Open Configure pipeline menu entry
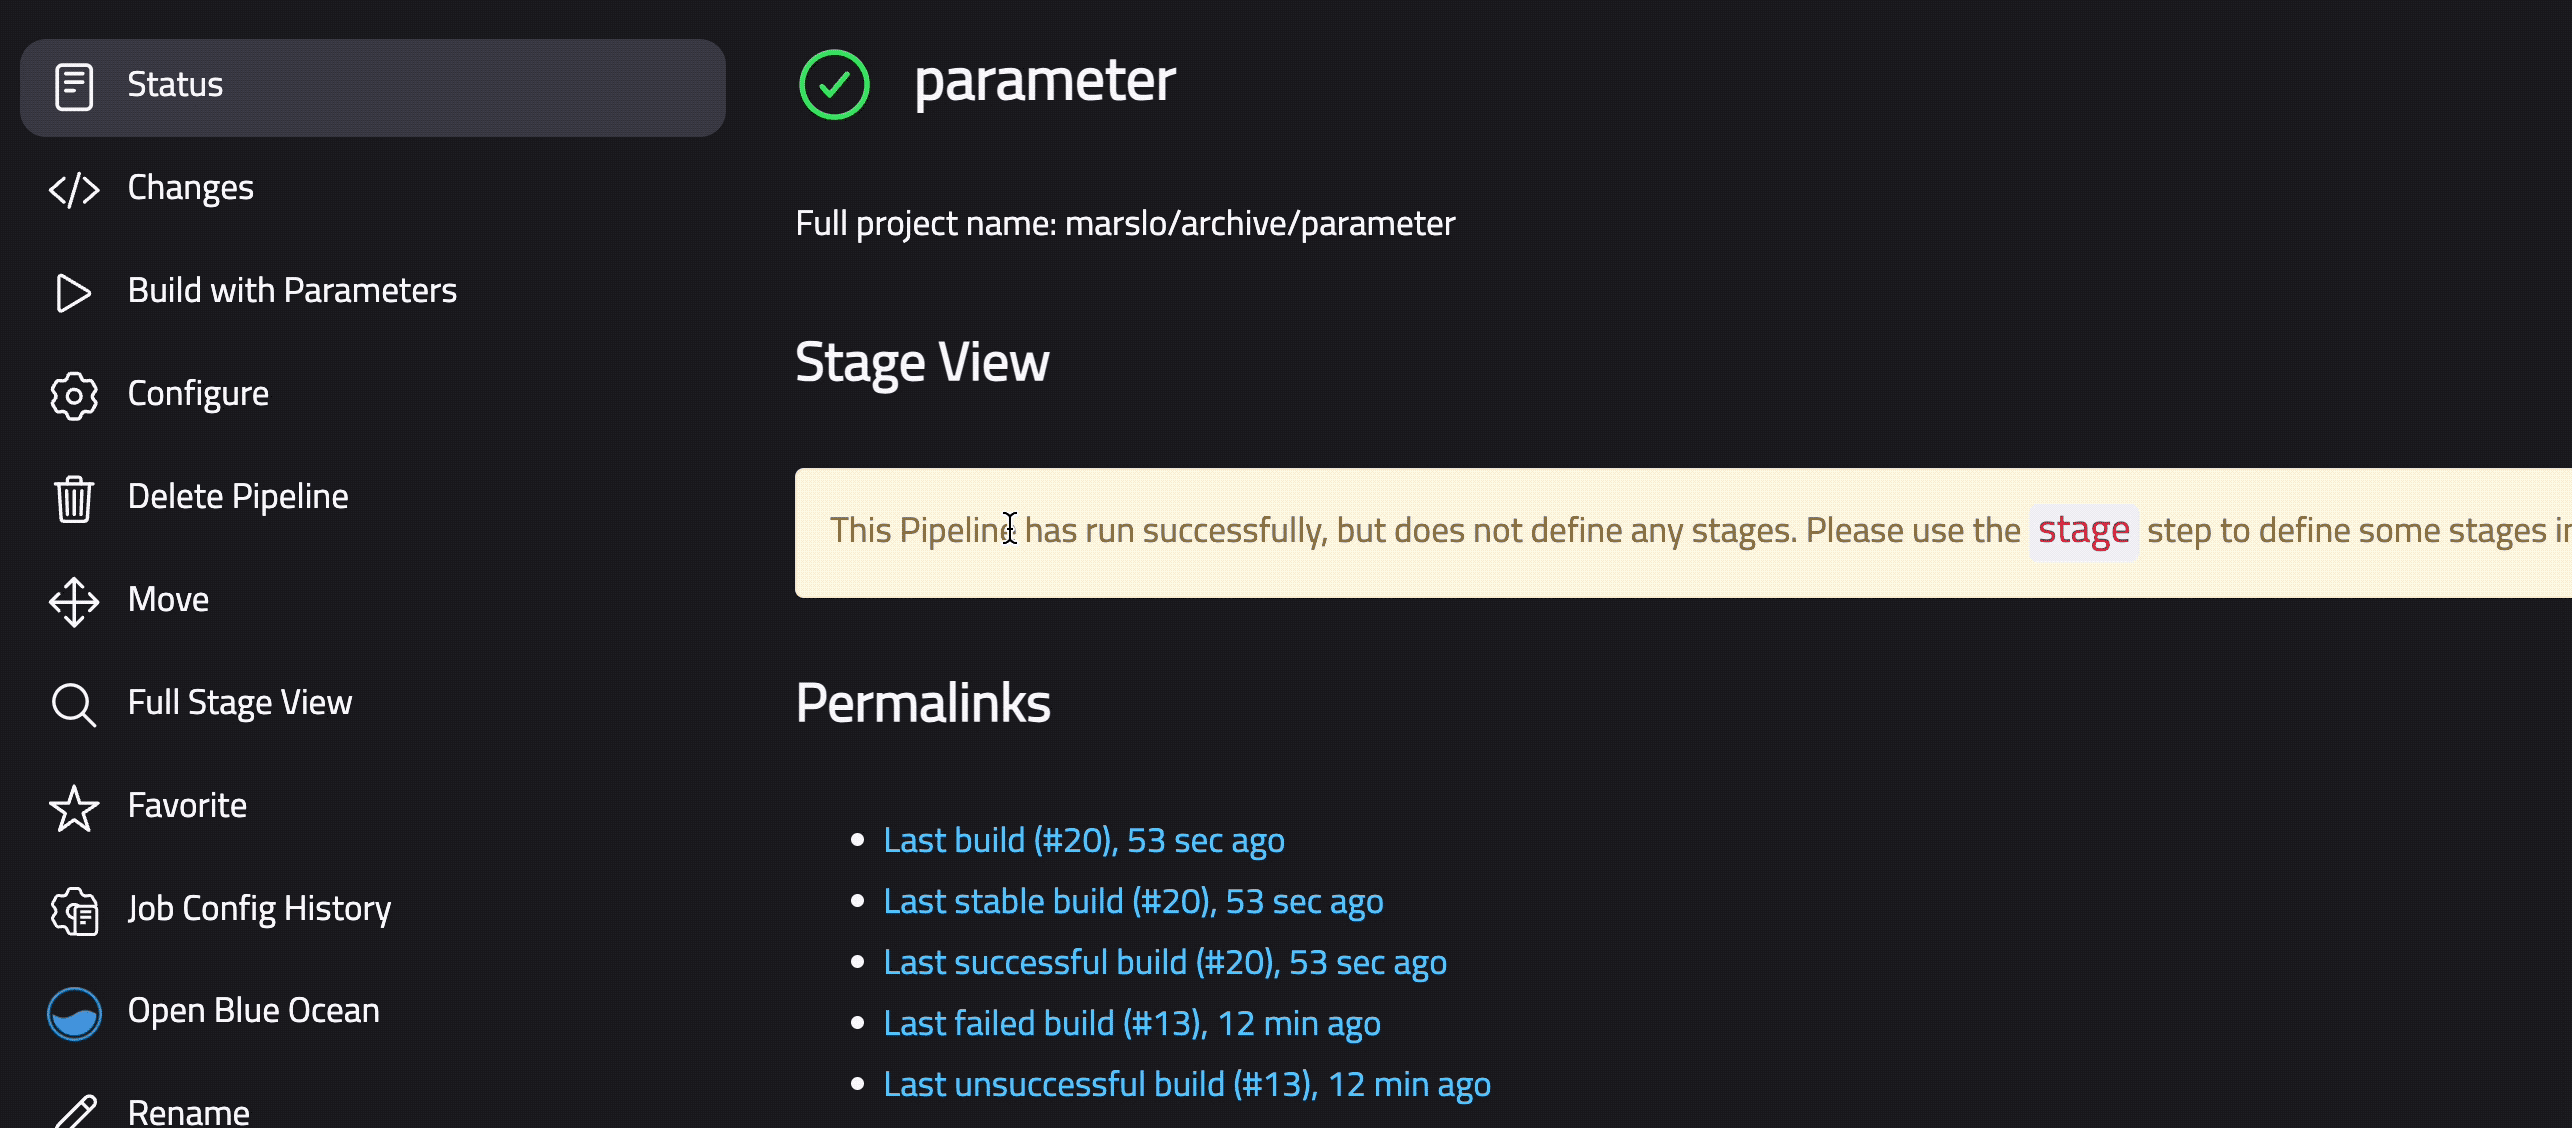This screenshot has width=2572, height=1128. [x=197, y=393]
